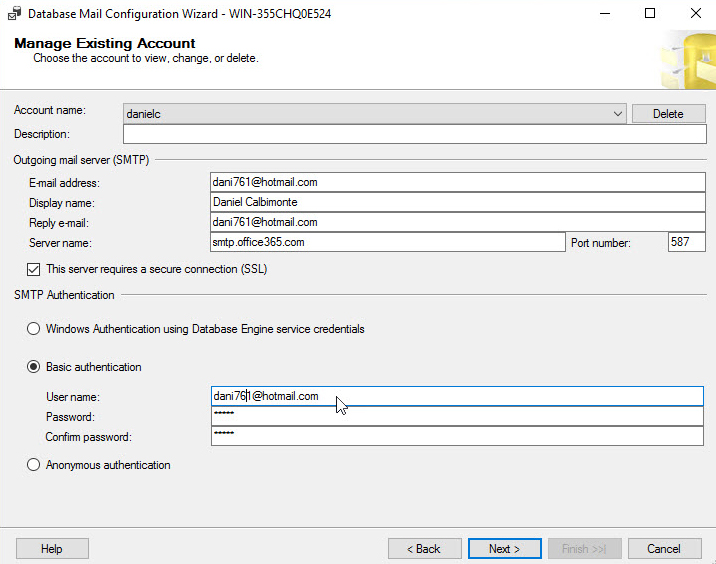Open Help for this wizard

coord(52,549)
